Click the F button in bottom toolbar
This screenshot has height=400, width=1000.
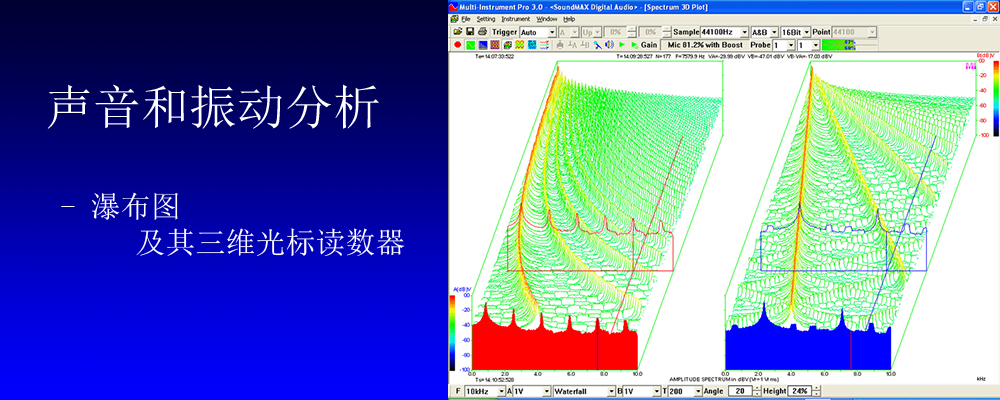point(457,391)
